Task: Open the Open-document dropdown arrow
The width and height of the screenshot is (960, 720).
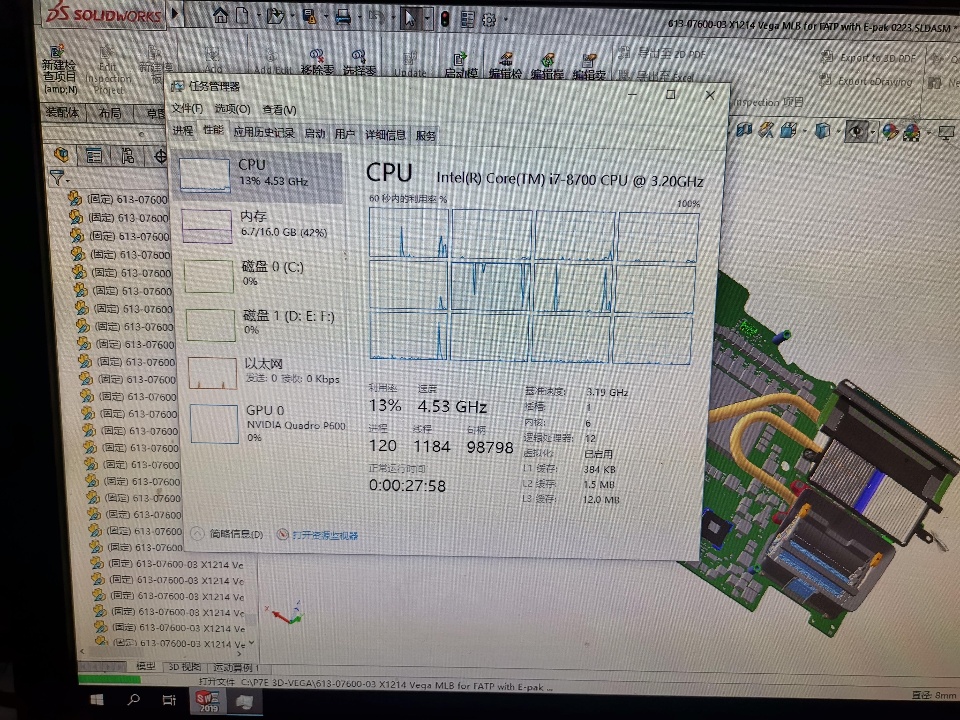Action: pyautogui.click(x=292, y=16)
